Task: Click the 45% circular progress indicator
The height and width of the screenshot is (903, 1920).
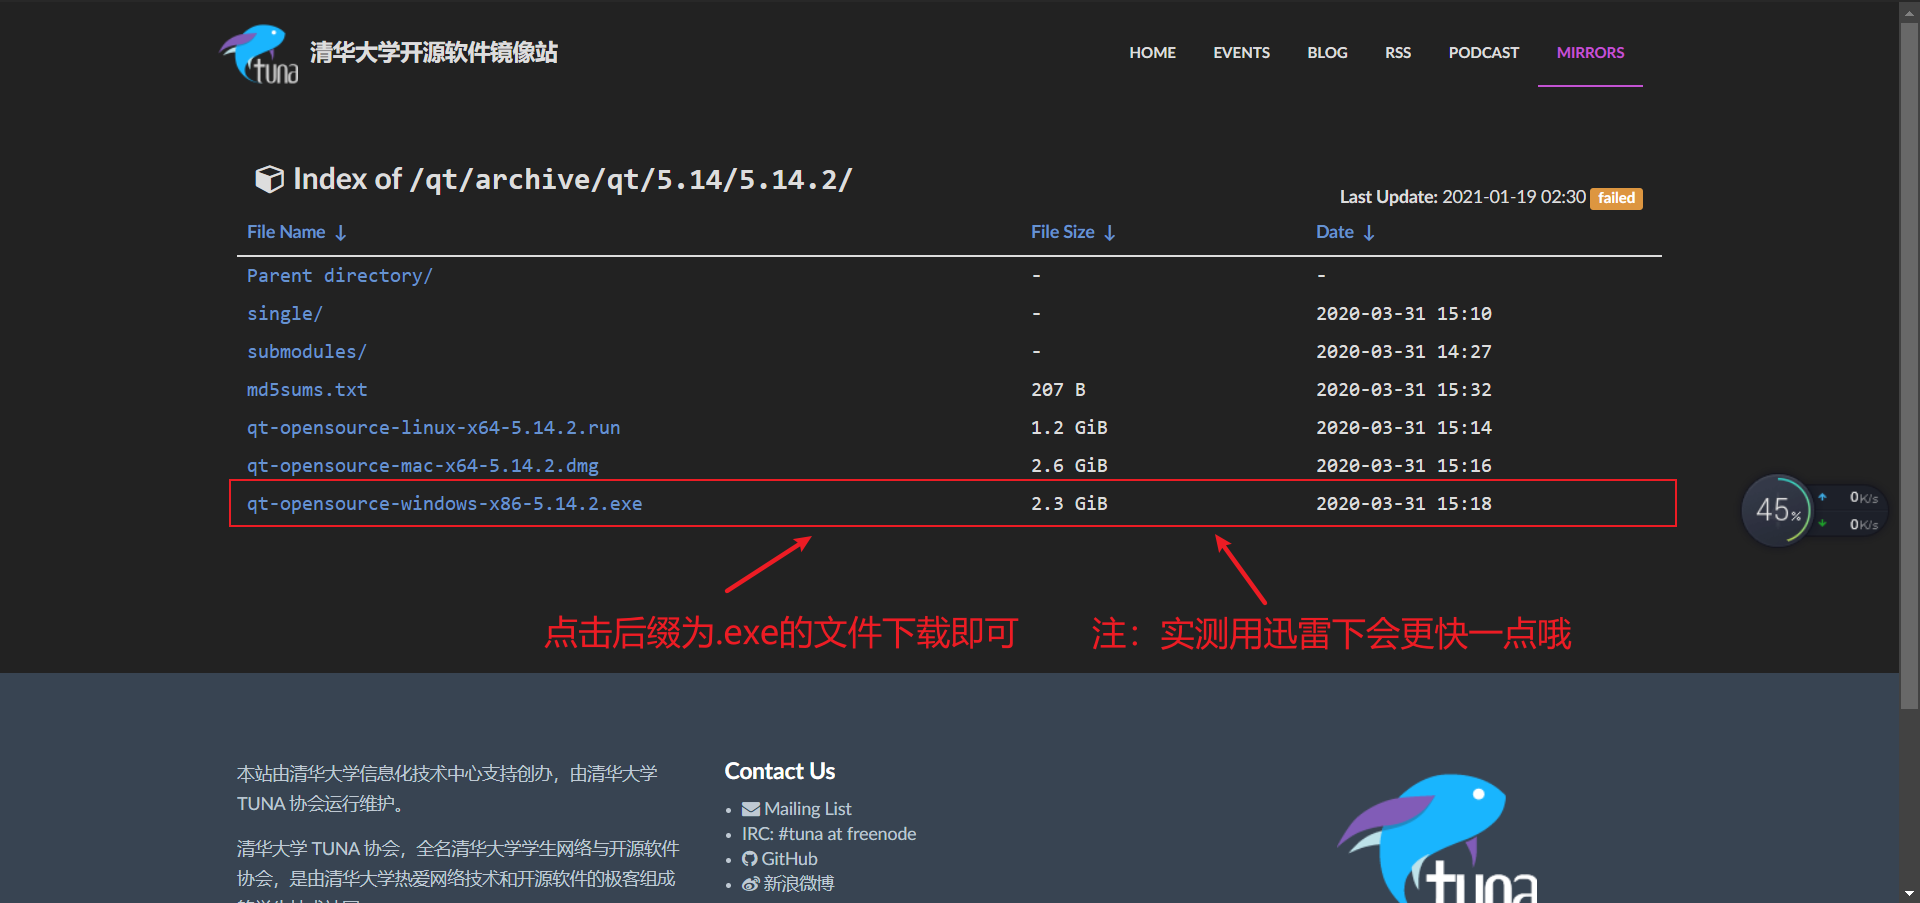Action: [1776, 510]
